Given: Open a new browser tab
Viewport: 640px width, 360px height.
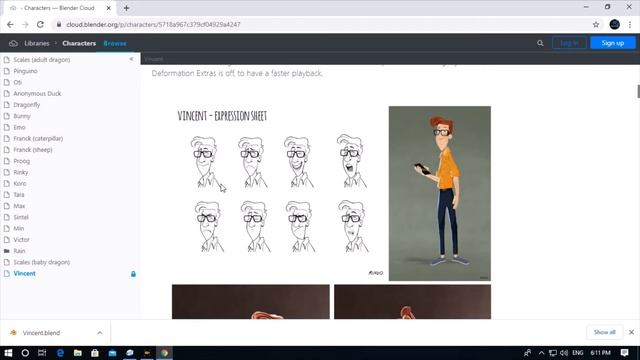Looking at the screenshot, I should point(127,8).
